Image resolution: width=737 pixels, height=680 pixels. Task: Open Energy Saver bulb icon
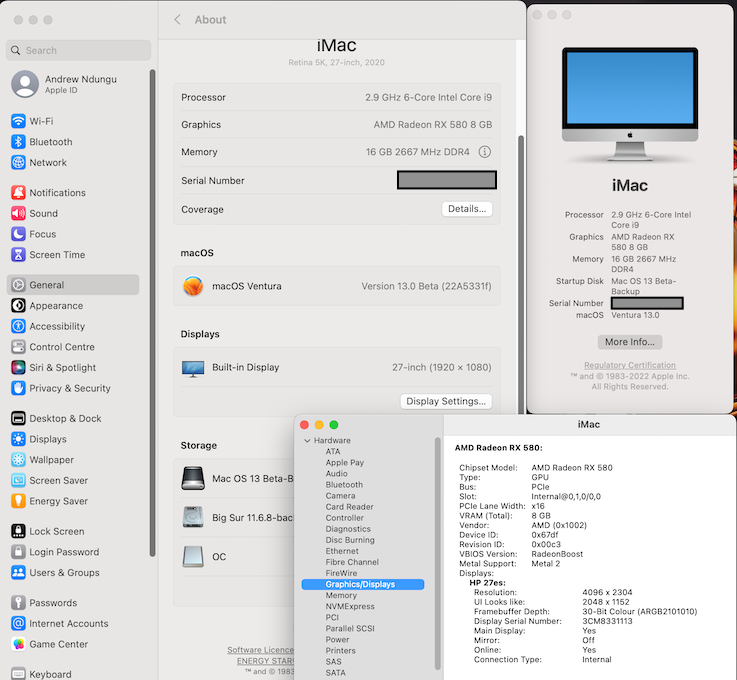point(18,501)
